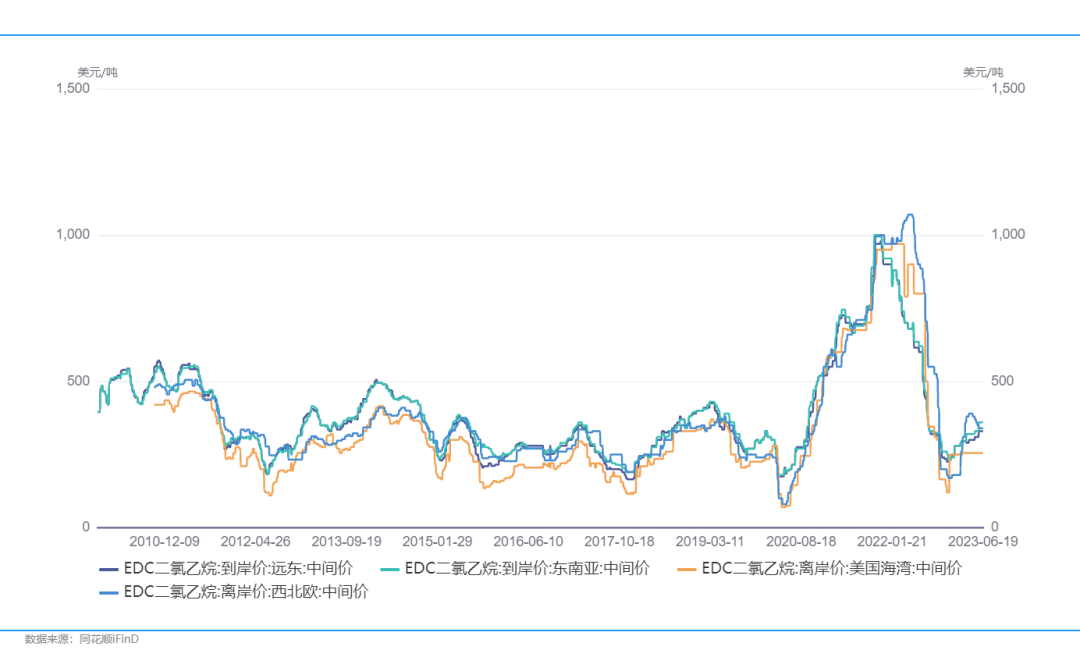Select the 2010-12-09 date on the x-axis
Image resolution: width=1080 pixels, height=650 pixels.
164,541
